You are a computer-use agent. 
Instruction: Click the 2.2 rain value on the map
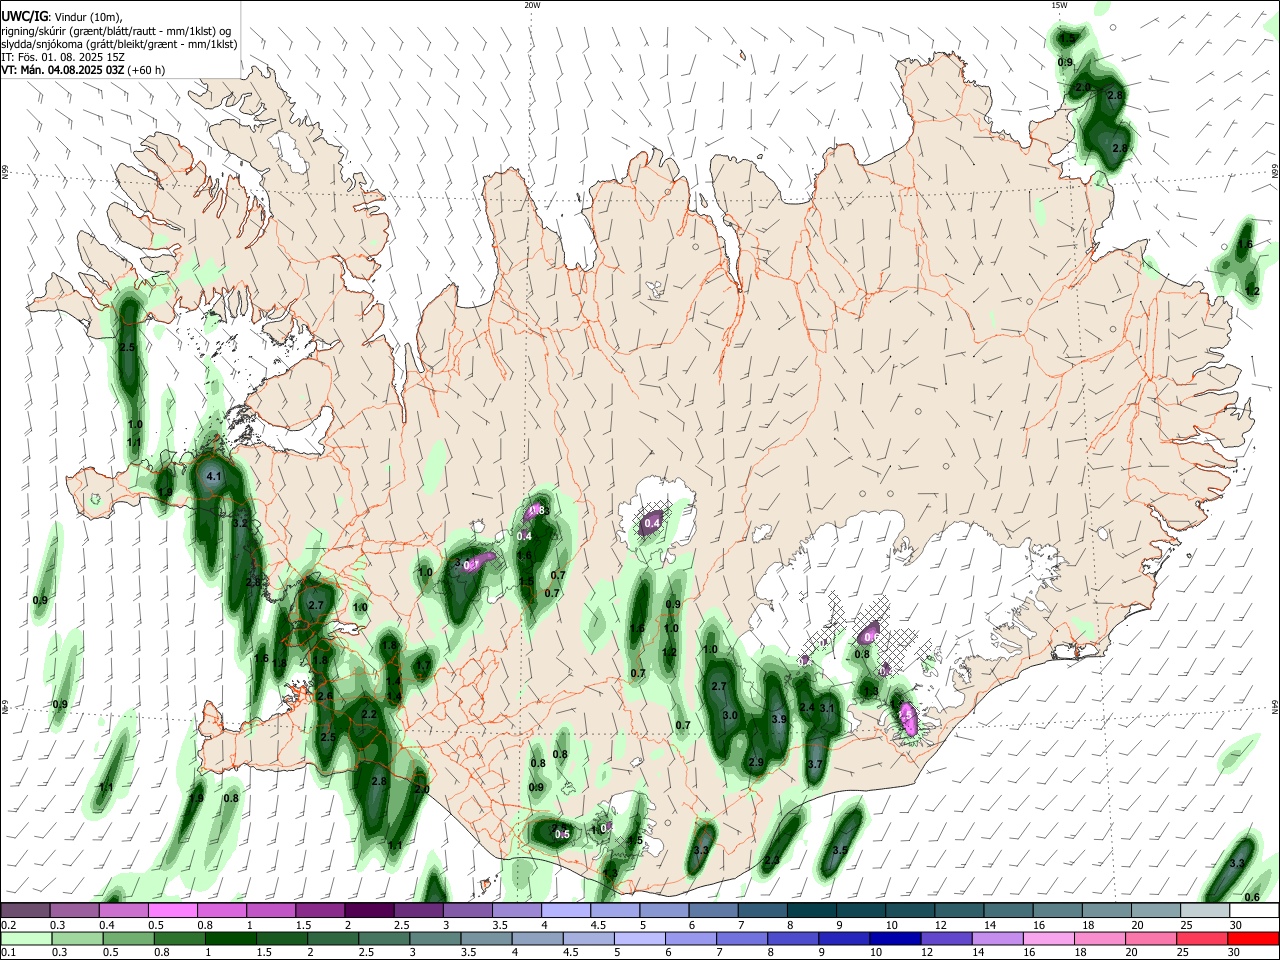(x=369, y=714)
